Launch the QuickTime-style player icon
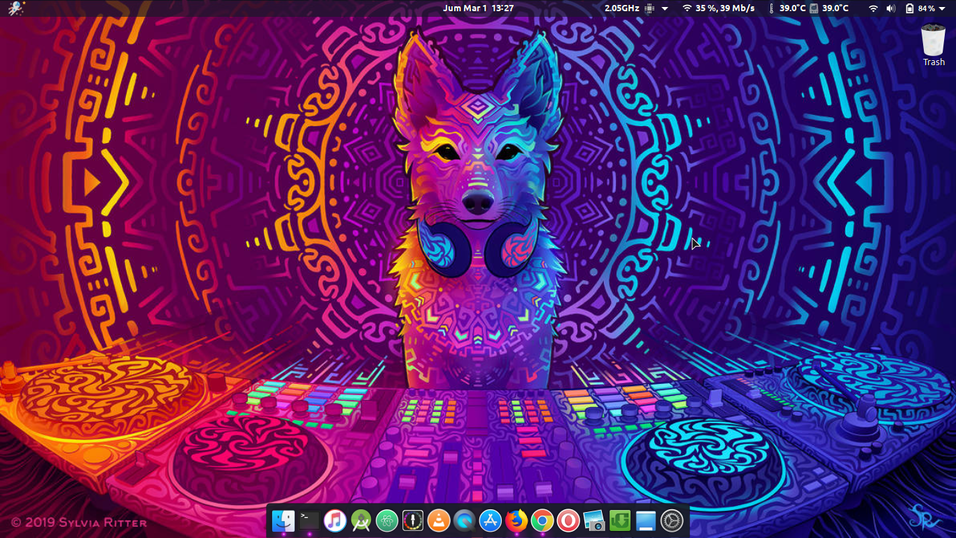 tap(465, 521)
